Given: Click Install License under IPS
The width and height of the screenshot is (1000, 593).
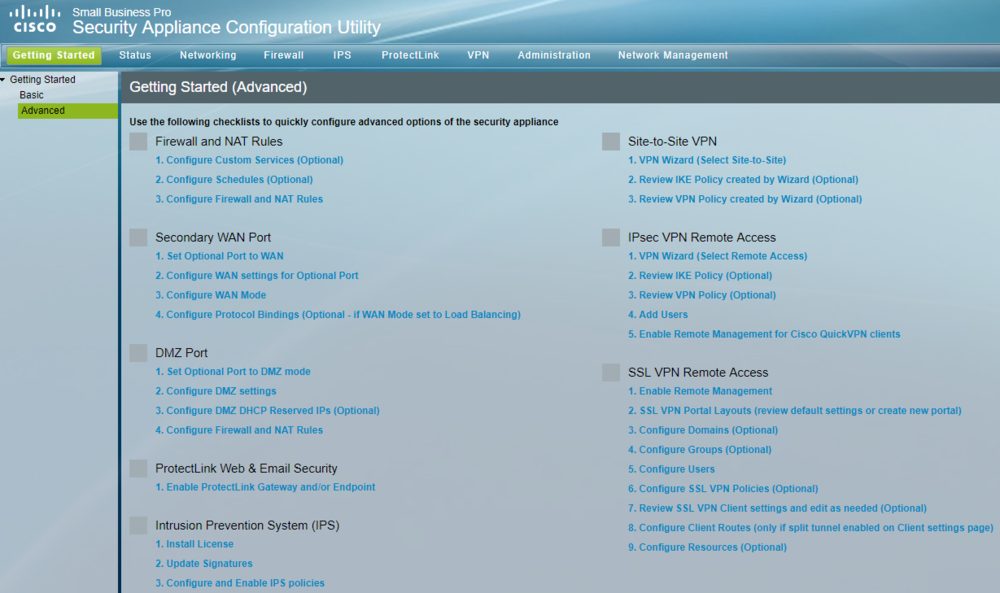Looking at the screenshot, I should click(194, 544).
